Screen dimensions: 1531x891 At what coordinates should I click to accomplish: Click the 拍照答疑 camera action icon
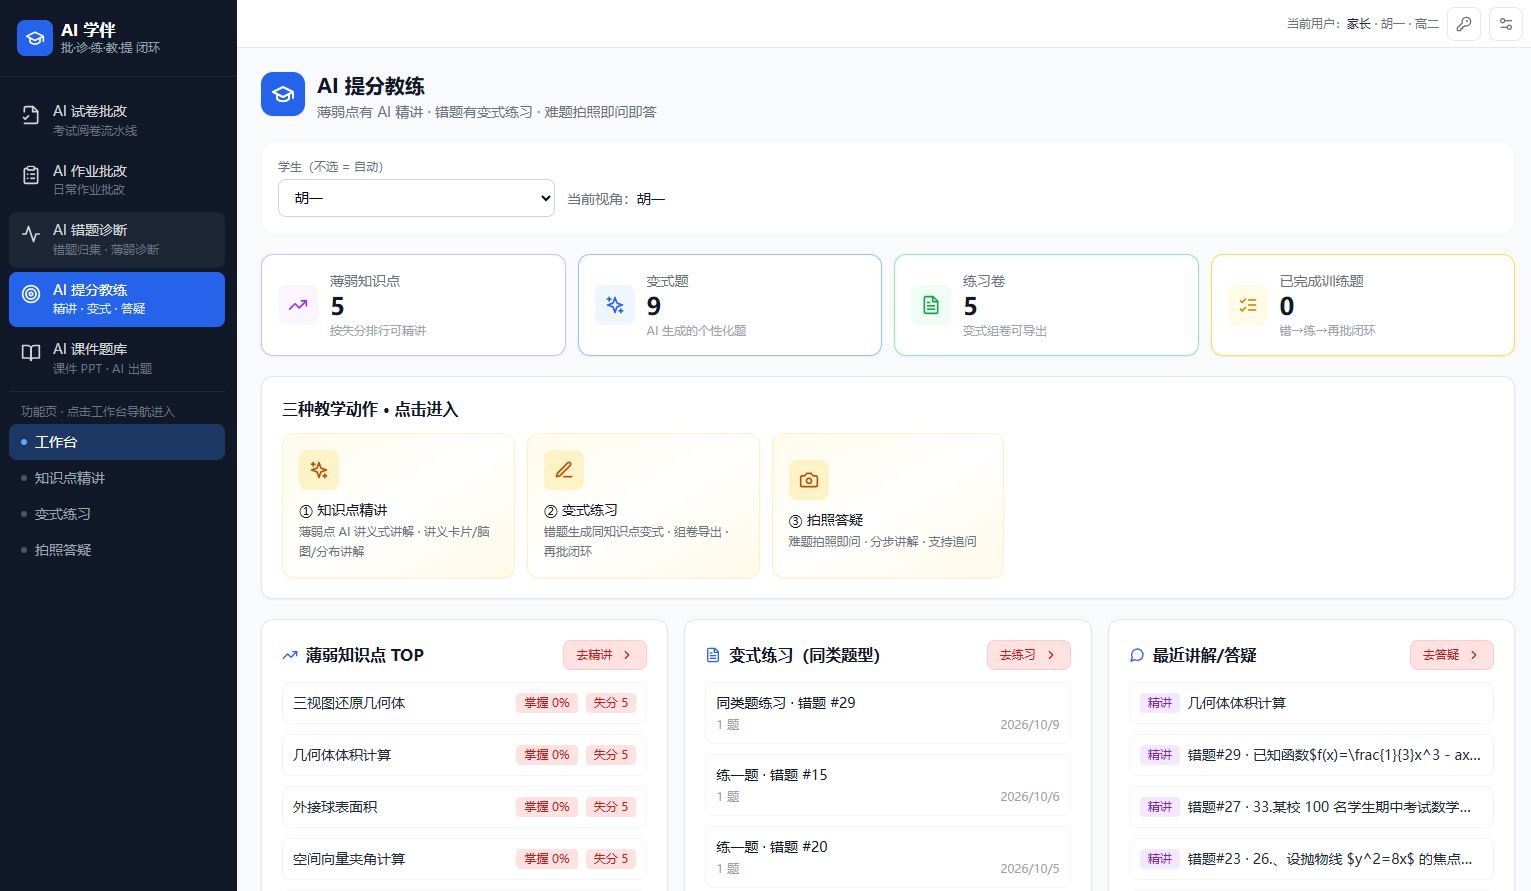pyautogui.click(x=809, y=480)
